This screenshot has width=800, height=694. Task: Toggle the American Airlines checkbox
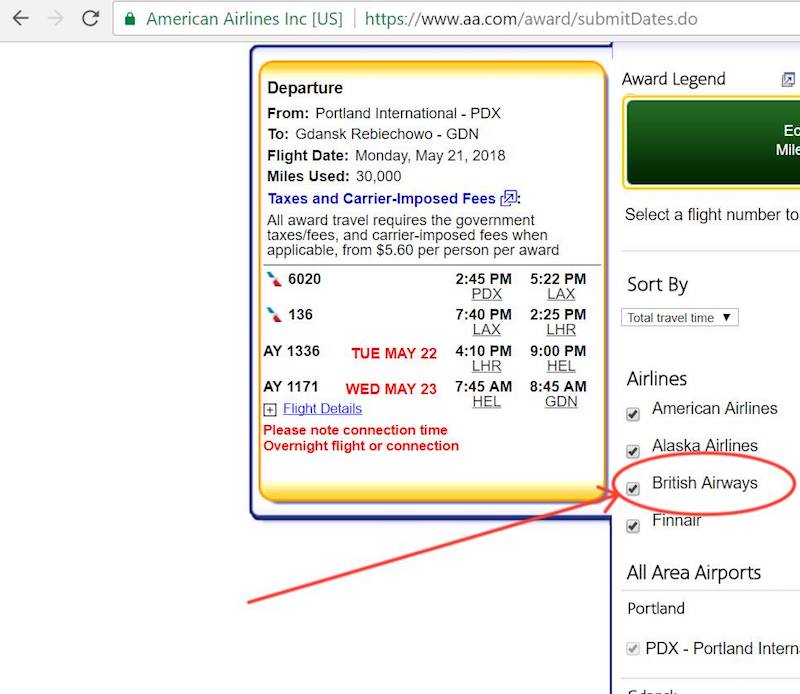pos(633,414)
